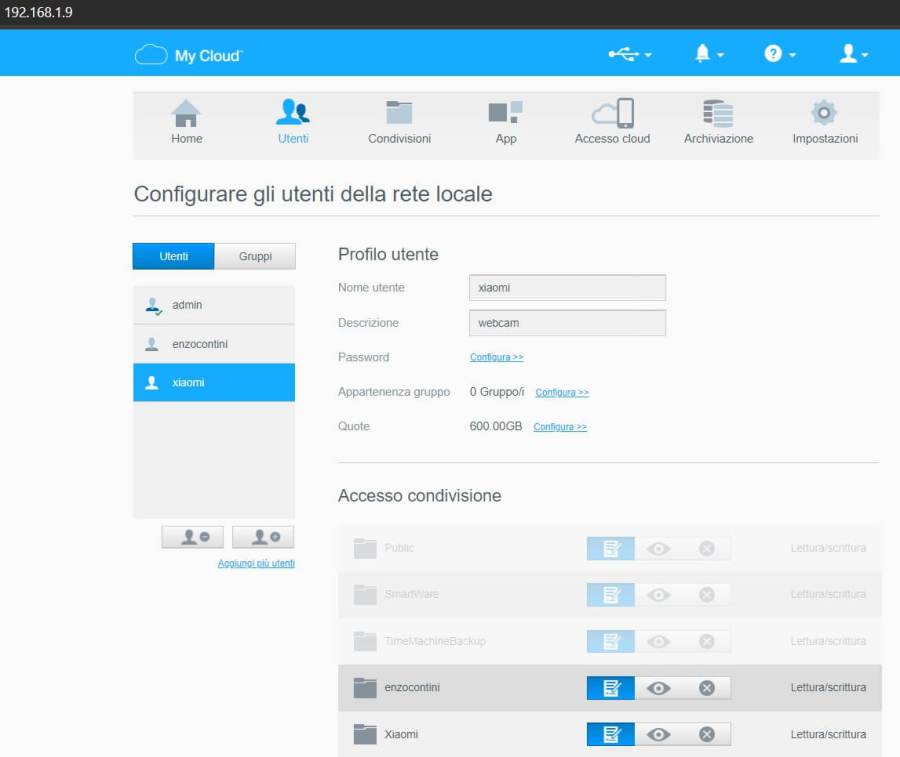Expand the help question mark menu
Screen dimensions: 900x757
[x=780, y=54]
